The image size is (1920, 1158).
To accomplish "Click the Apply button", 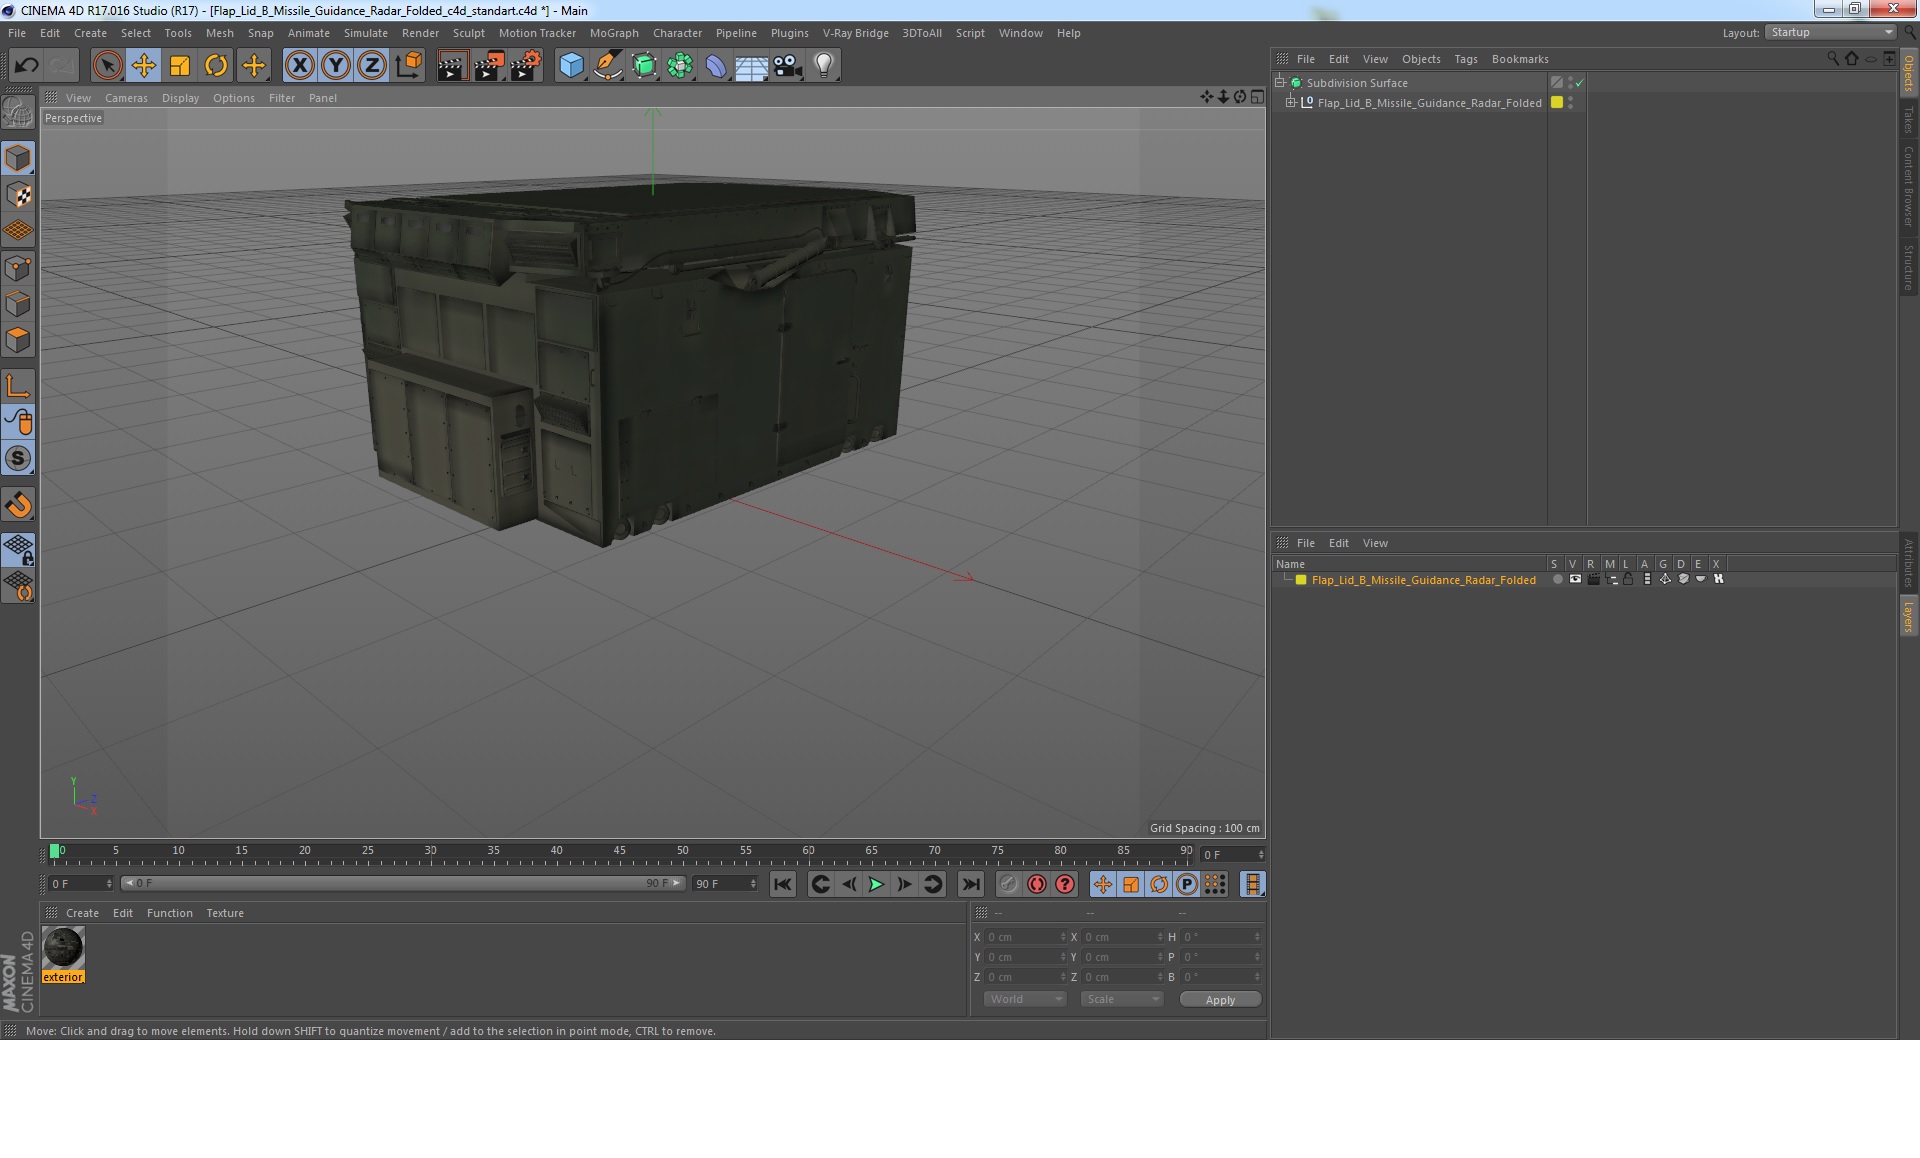I will click(1220, 1000).
